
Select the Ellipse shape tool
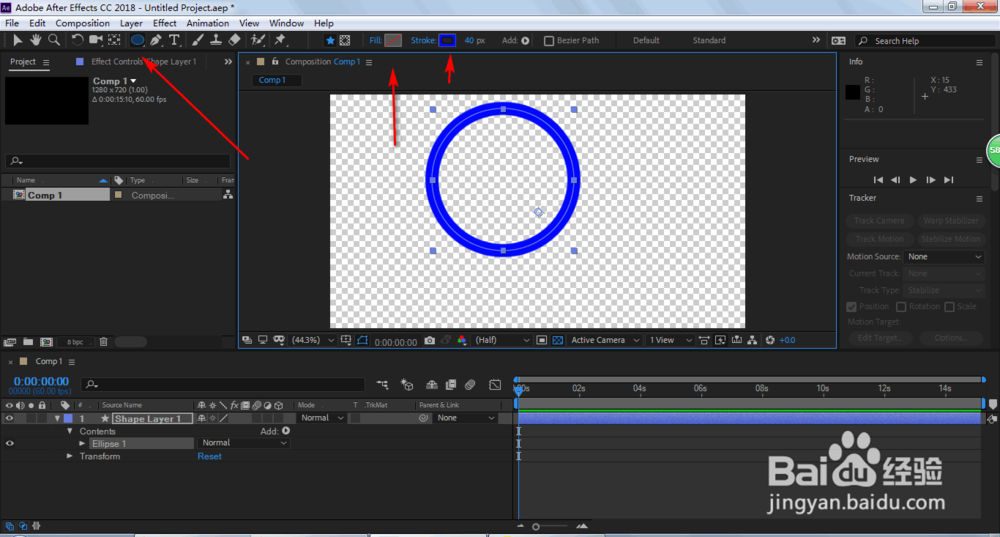pyautogui.click(x=137, y=40)
